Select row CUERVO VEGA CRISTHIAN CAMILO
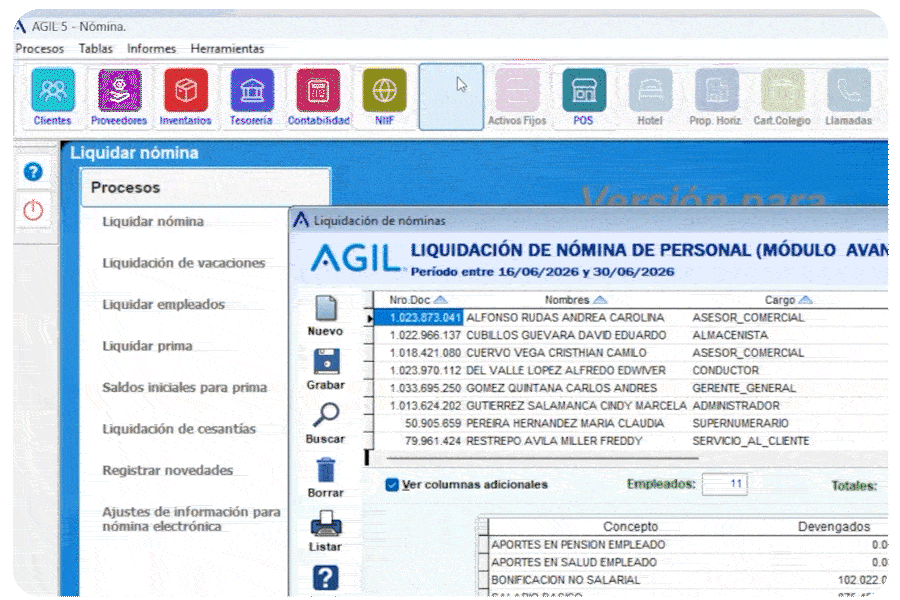The height and width of the screenshot is (600, 900). click(x=630, y=353)
